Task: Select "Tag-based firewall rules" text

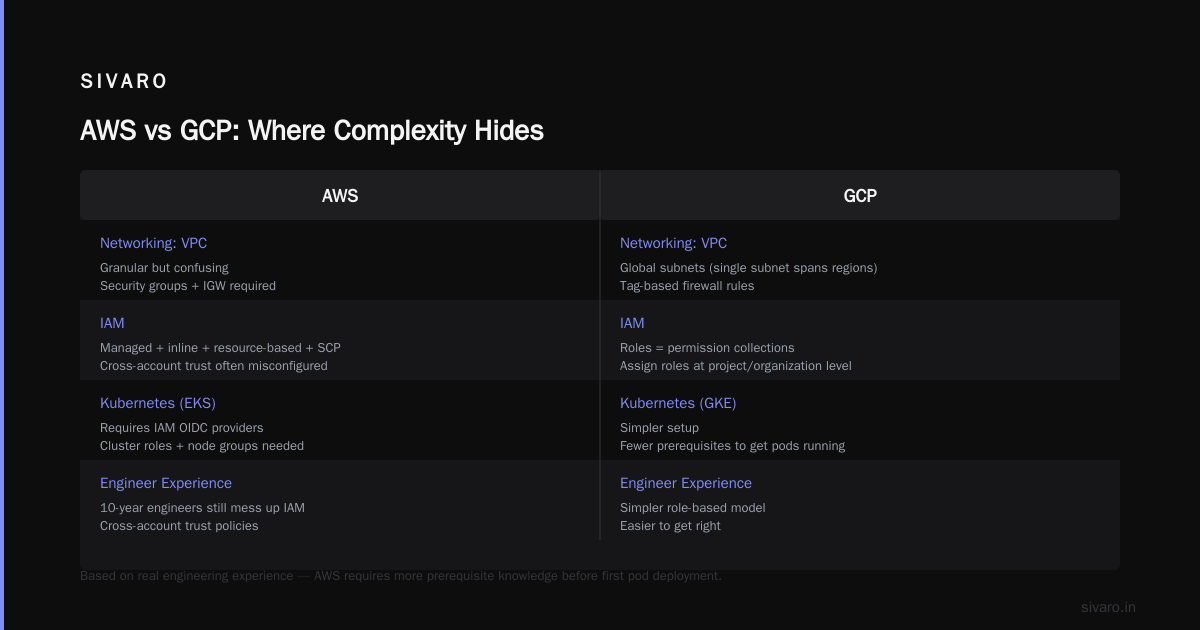Action: 687,286
